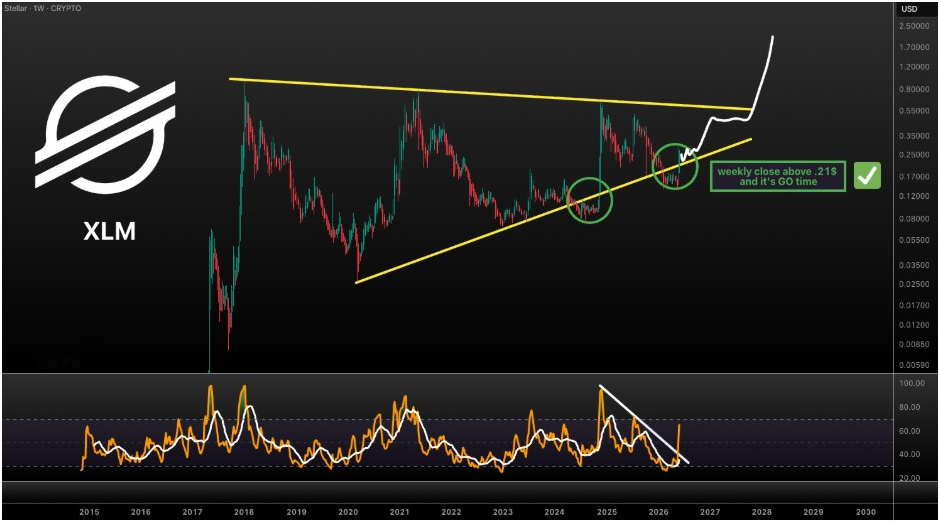The image size is (939, 525).
Task: Select the 'Stellar · 1W · CRYPTO' chart title
Action: click(43, 8)
